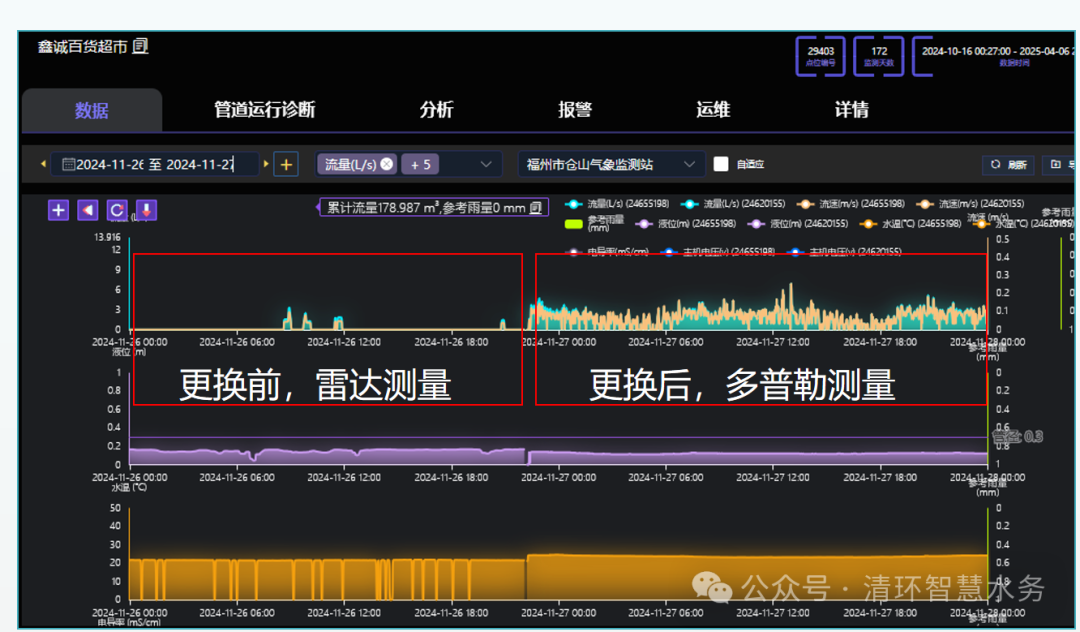Click the plus icon to add a chart
1080x632 pixels.
[57, 210]
